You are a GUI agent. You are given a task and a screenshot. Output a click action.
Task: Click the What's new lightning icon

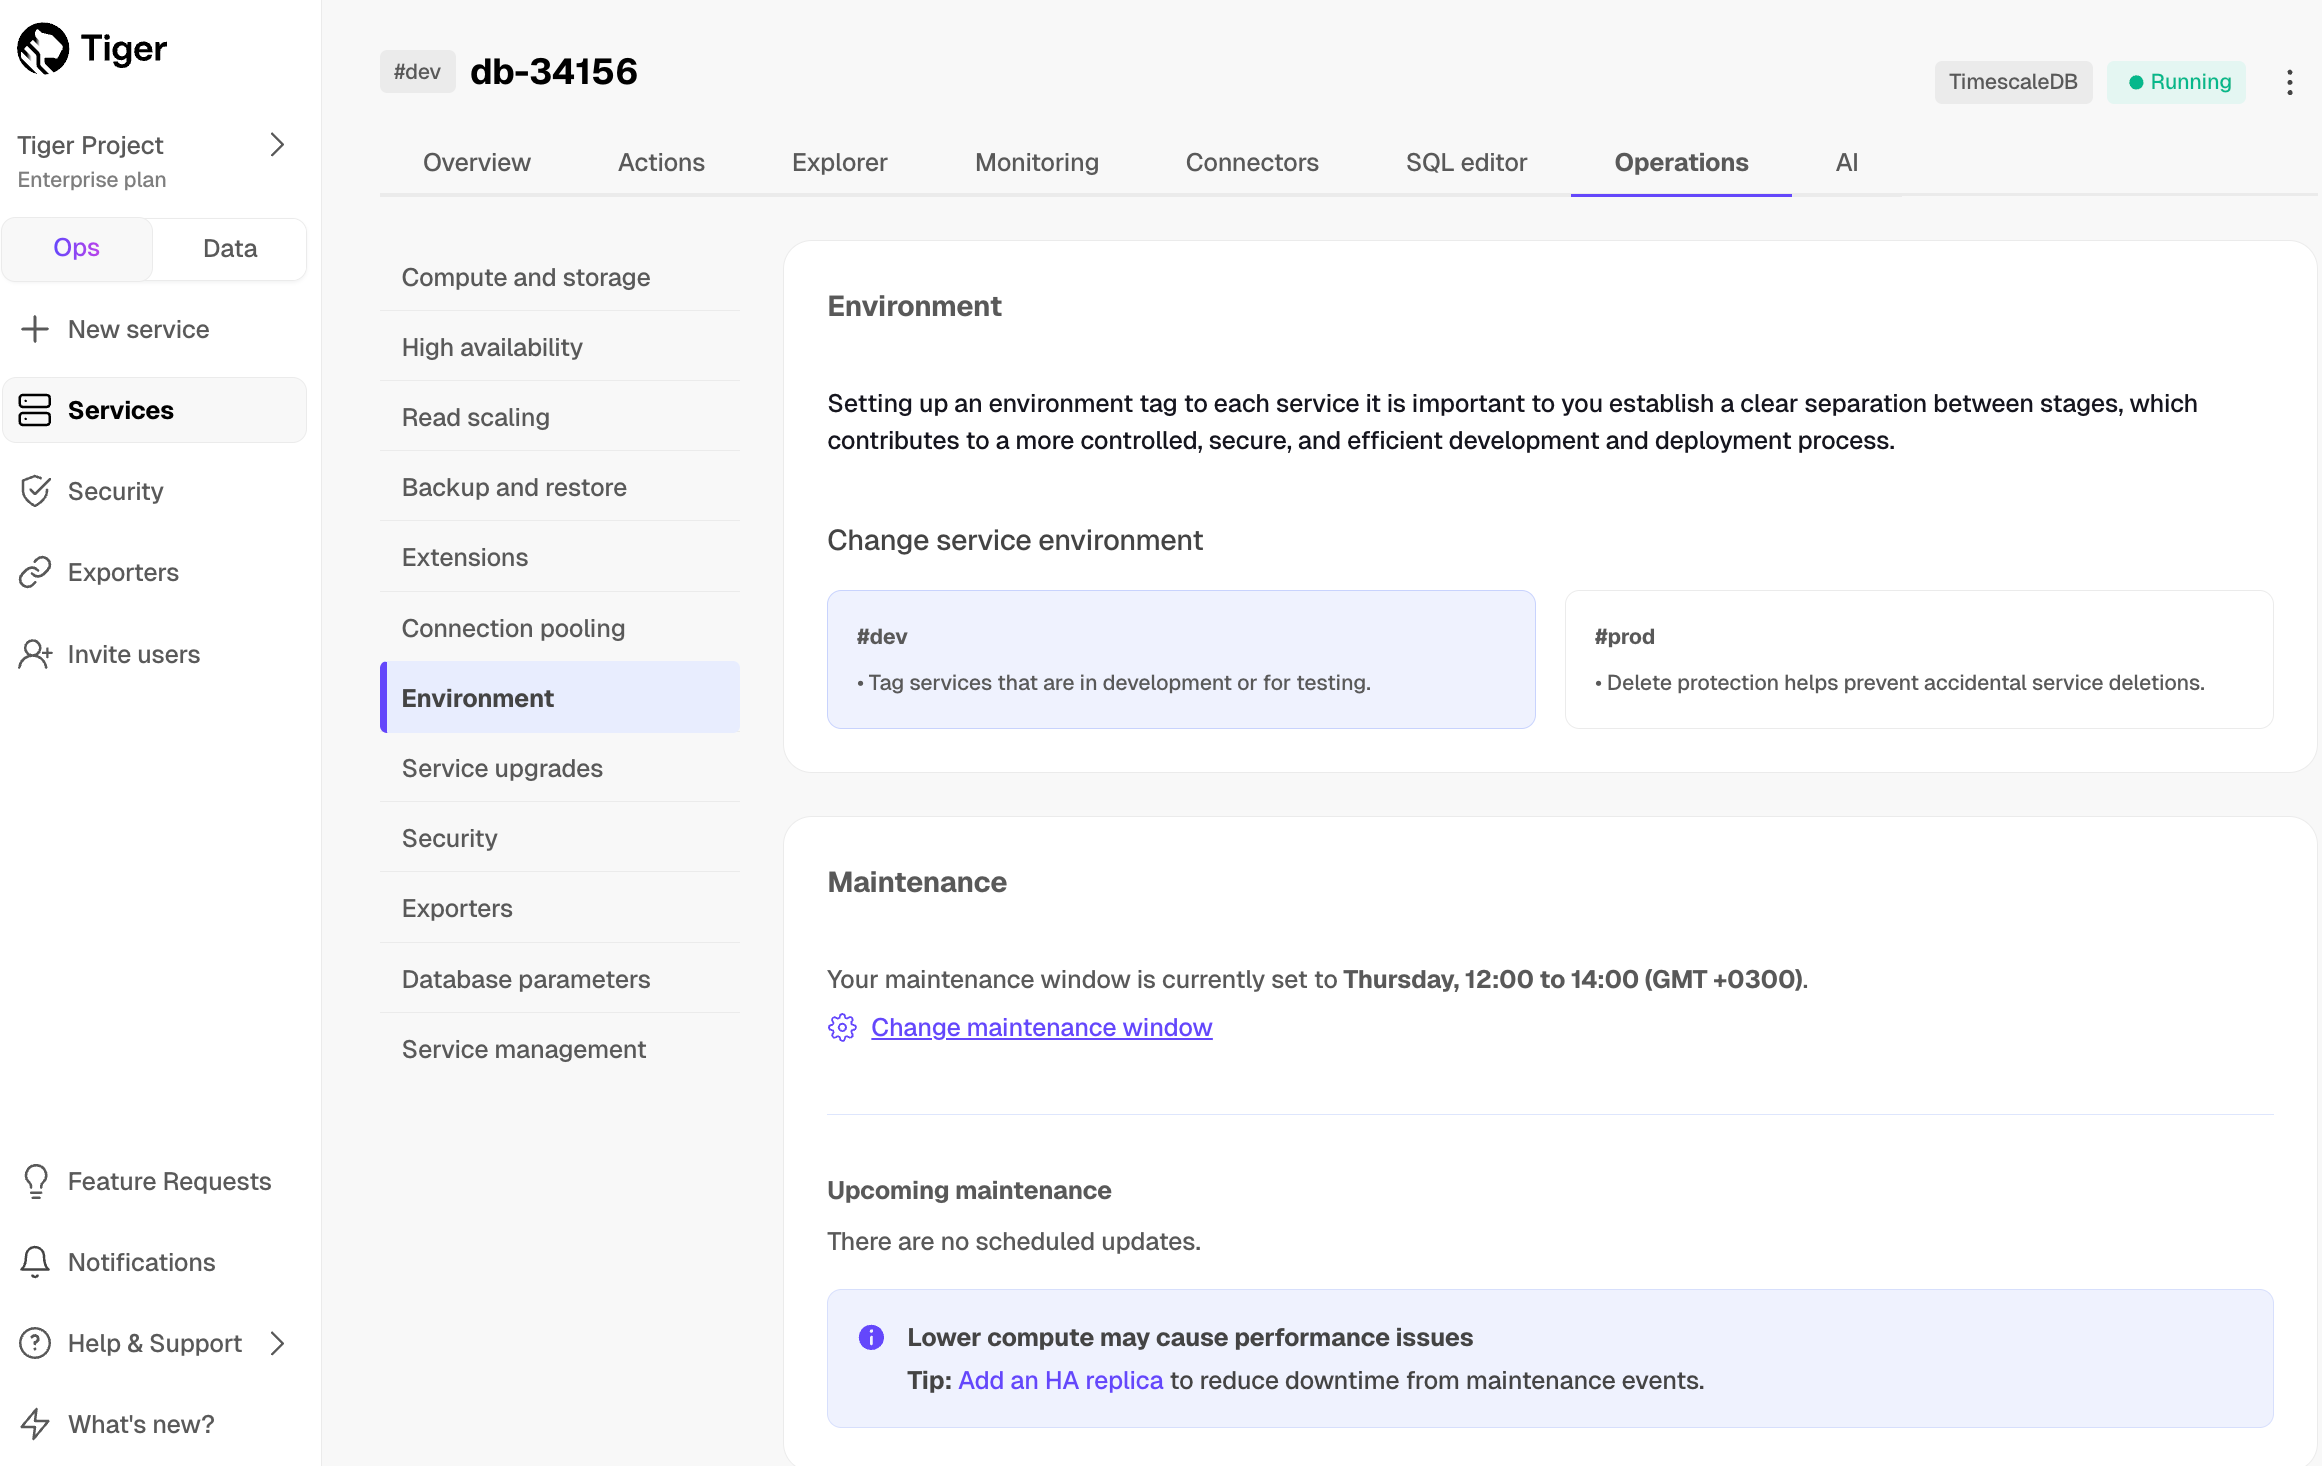tap(35, 1424)
